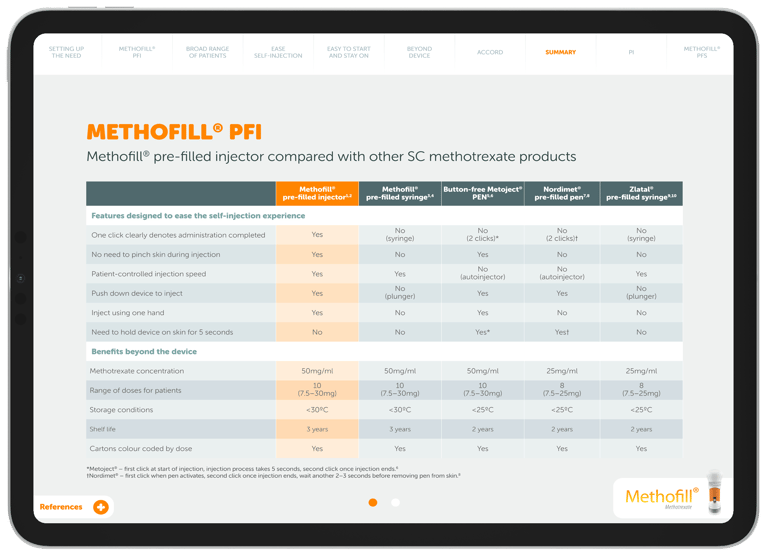Switch to the Methofill PFI tab
Screen dimensions: 768x557
point(137,52)
